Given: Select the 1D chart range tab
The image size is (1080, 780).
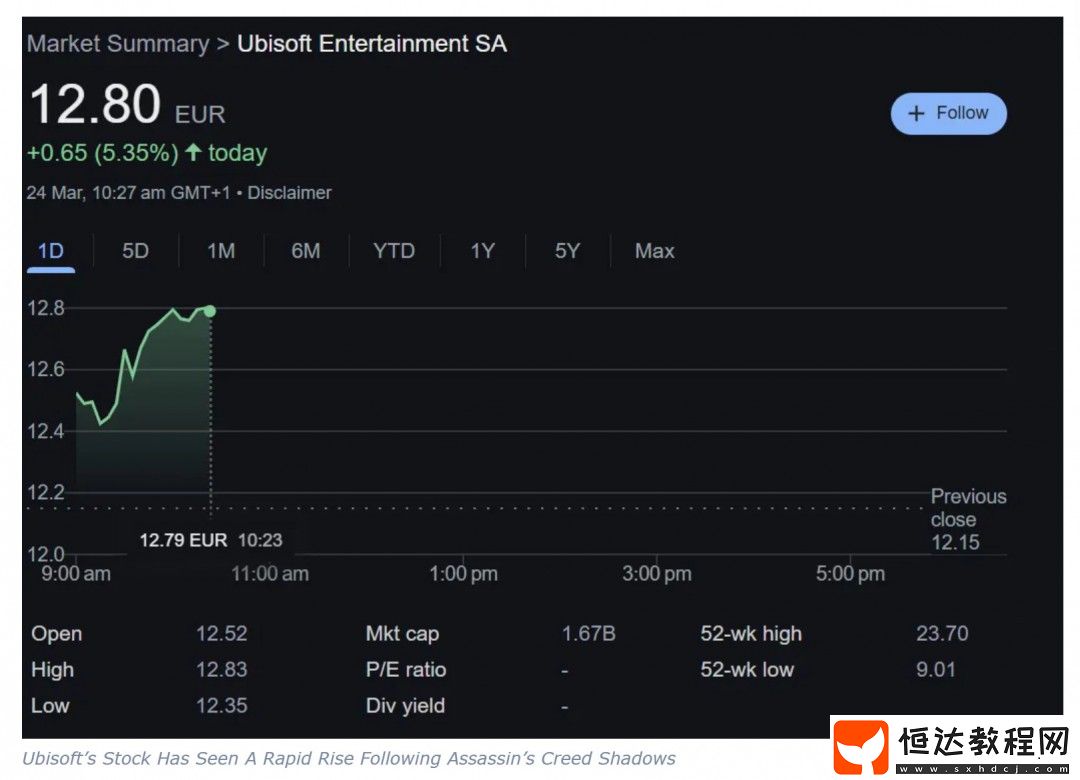Looking at the screenshot, I should click(x=51, y=251).
